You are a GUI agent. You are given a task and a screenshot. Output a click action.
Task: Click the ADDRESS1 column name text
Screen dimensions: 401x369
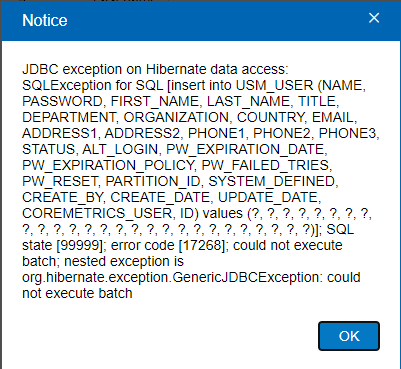(59, 134)
